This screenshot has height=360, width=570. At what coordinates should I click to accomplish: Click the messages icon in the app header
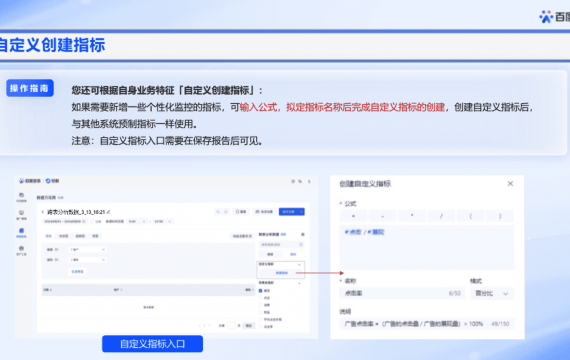point(300,181)
